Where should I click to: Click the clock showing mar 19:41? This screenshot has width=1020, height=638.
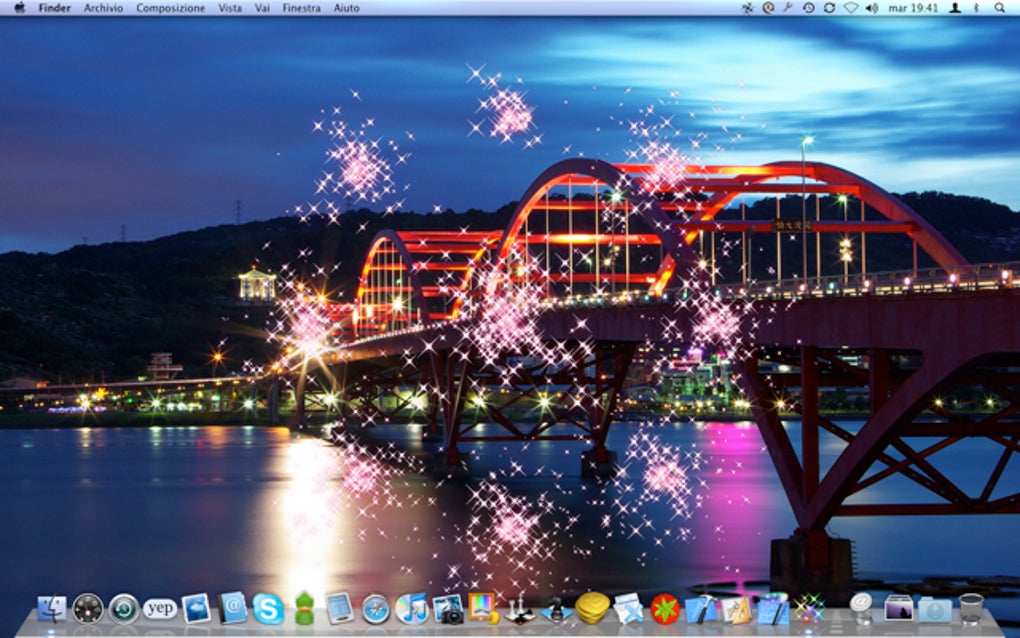pos(913,8)
